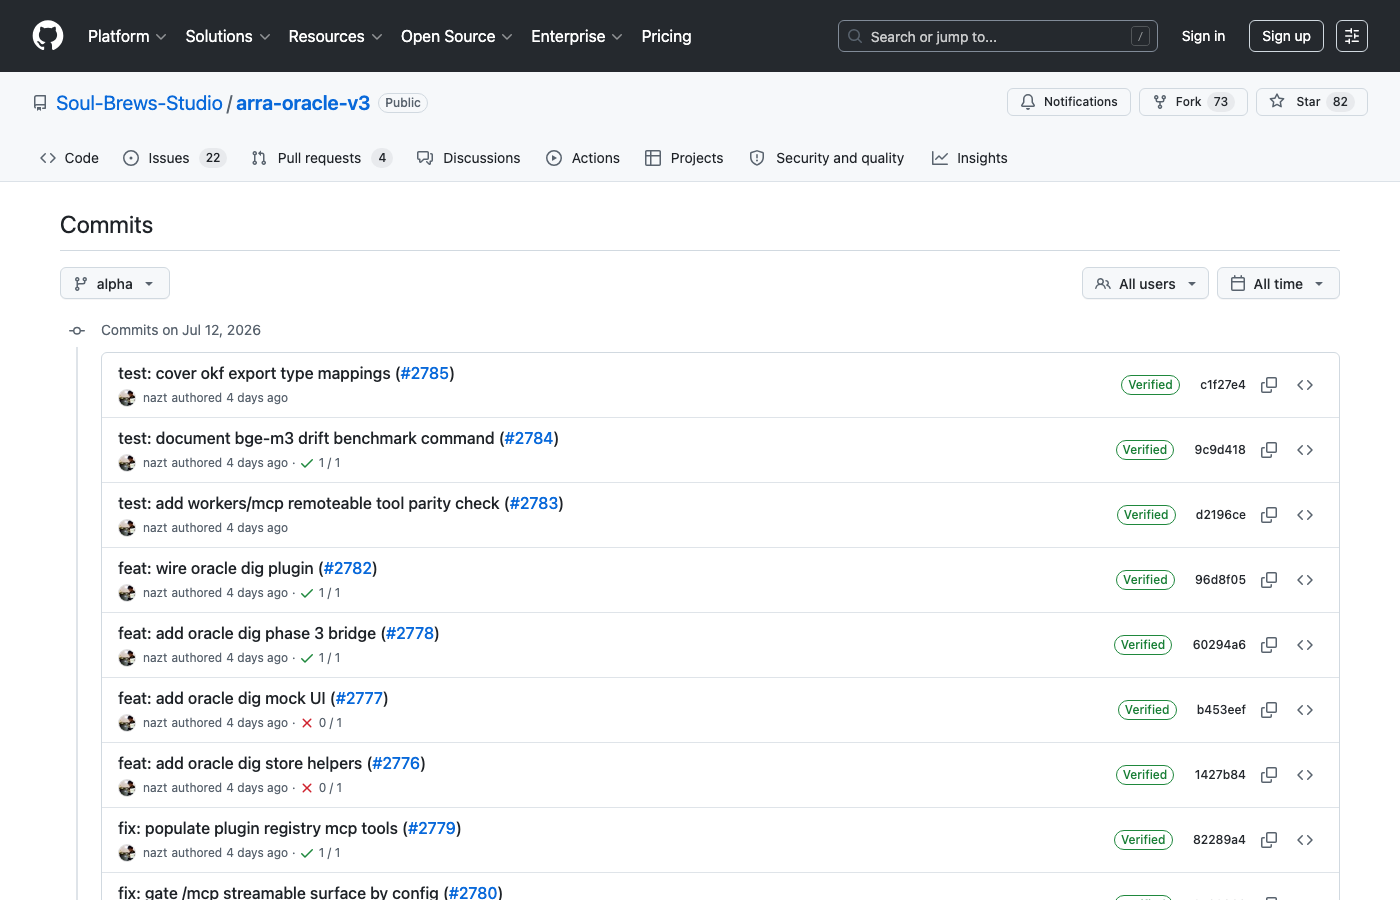Image resolution: width=1400 pixels, height=900 pixels.
Task: Open commit 'feat: wire oracle dig plugin'
Action: (216, 568)
